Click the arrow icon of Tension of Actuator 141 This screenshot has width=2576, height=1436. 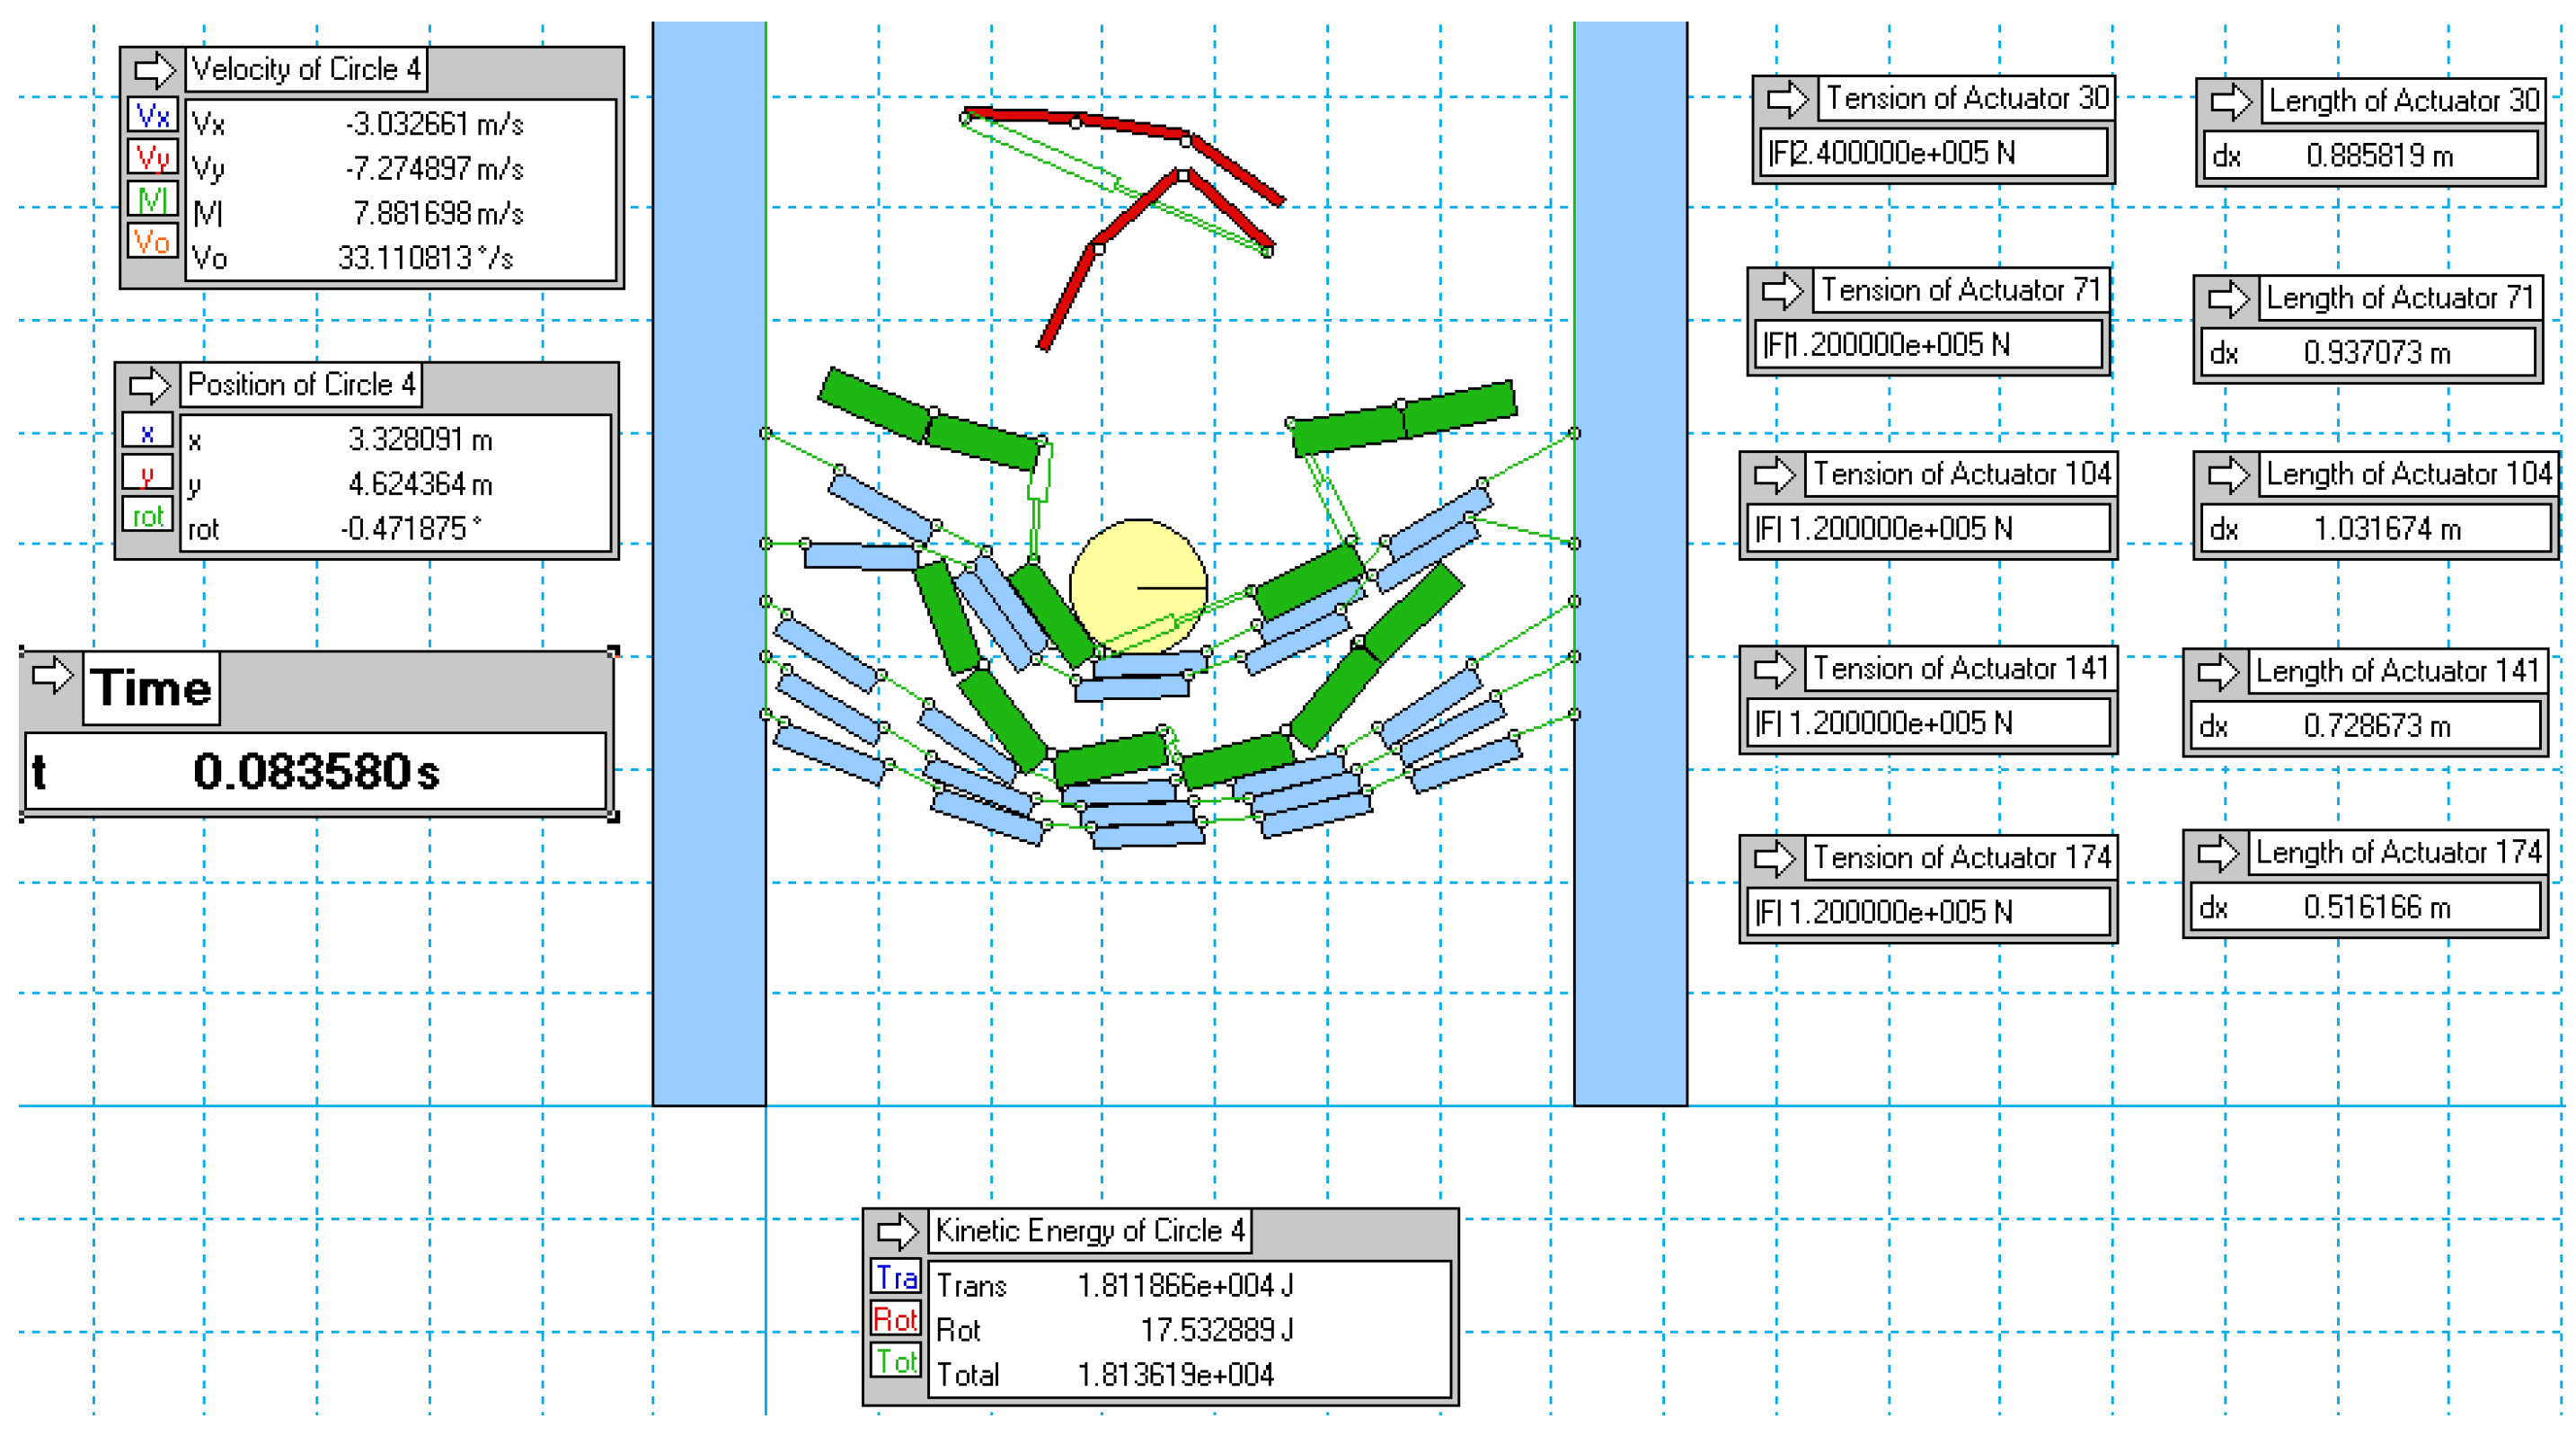pos(1775,669)
